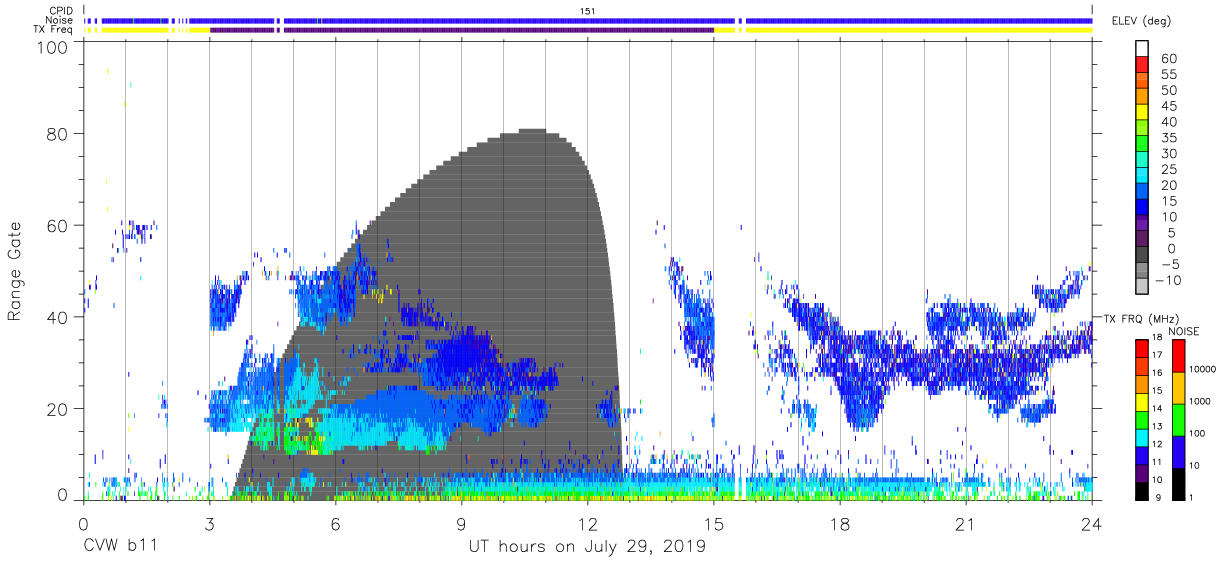Click the range gate axis tick '80'
1228x567 pixels.
tap(58, 134)
